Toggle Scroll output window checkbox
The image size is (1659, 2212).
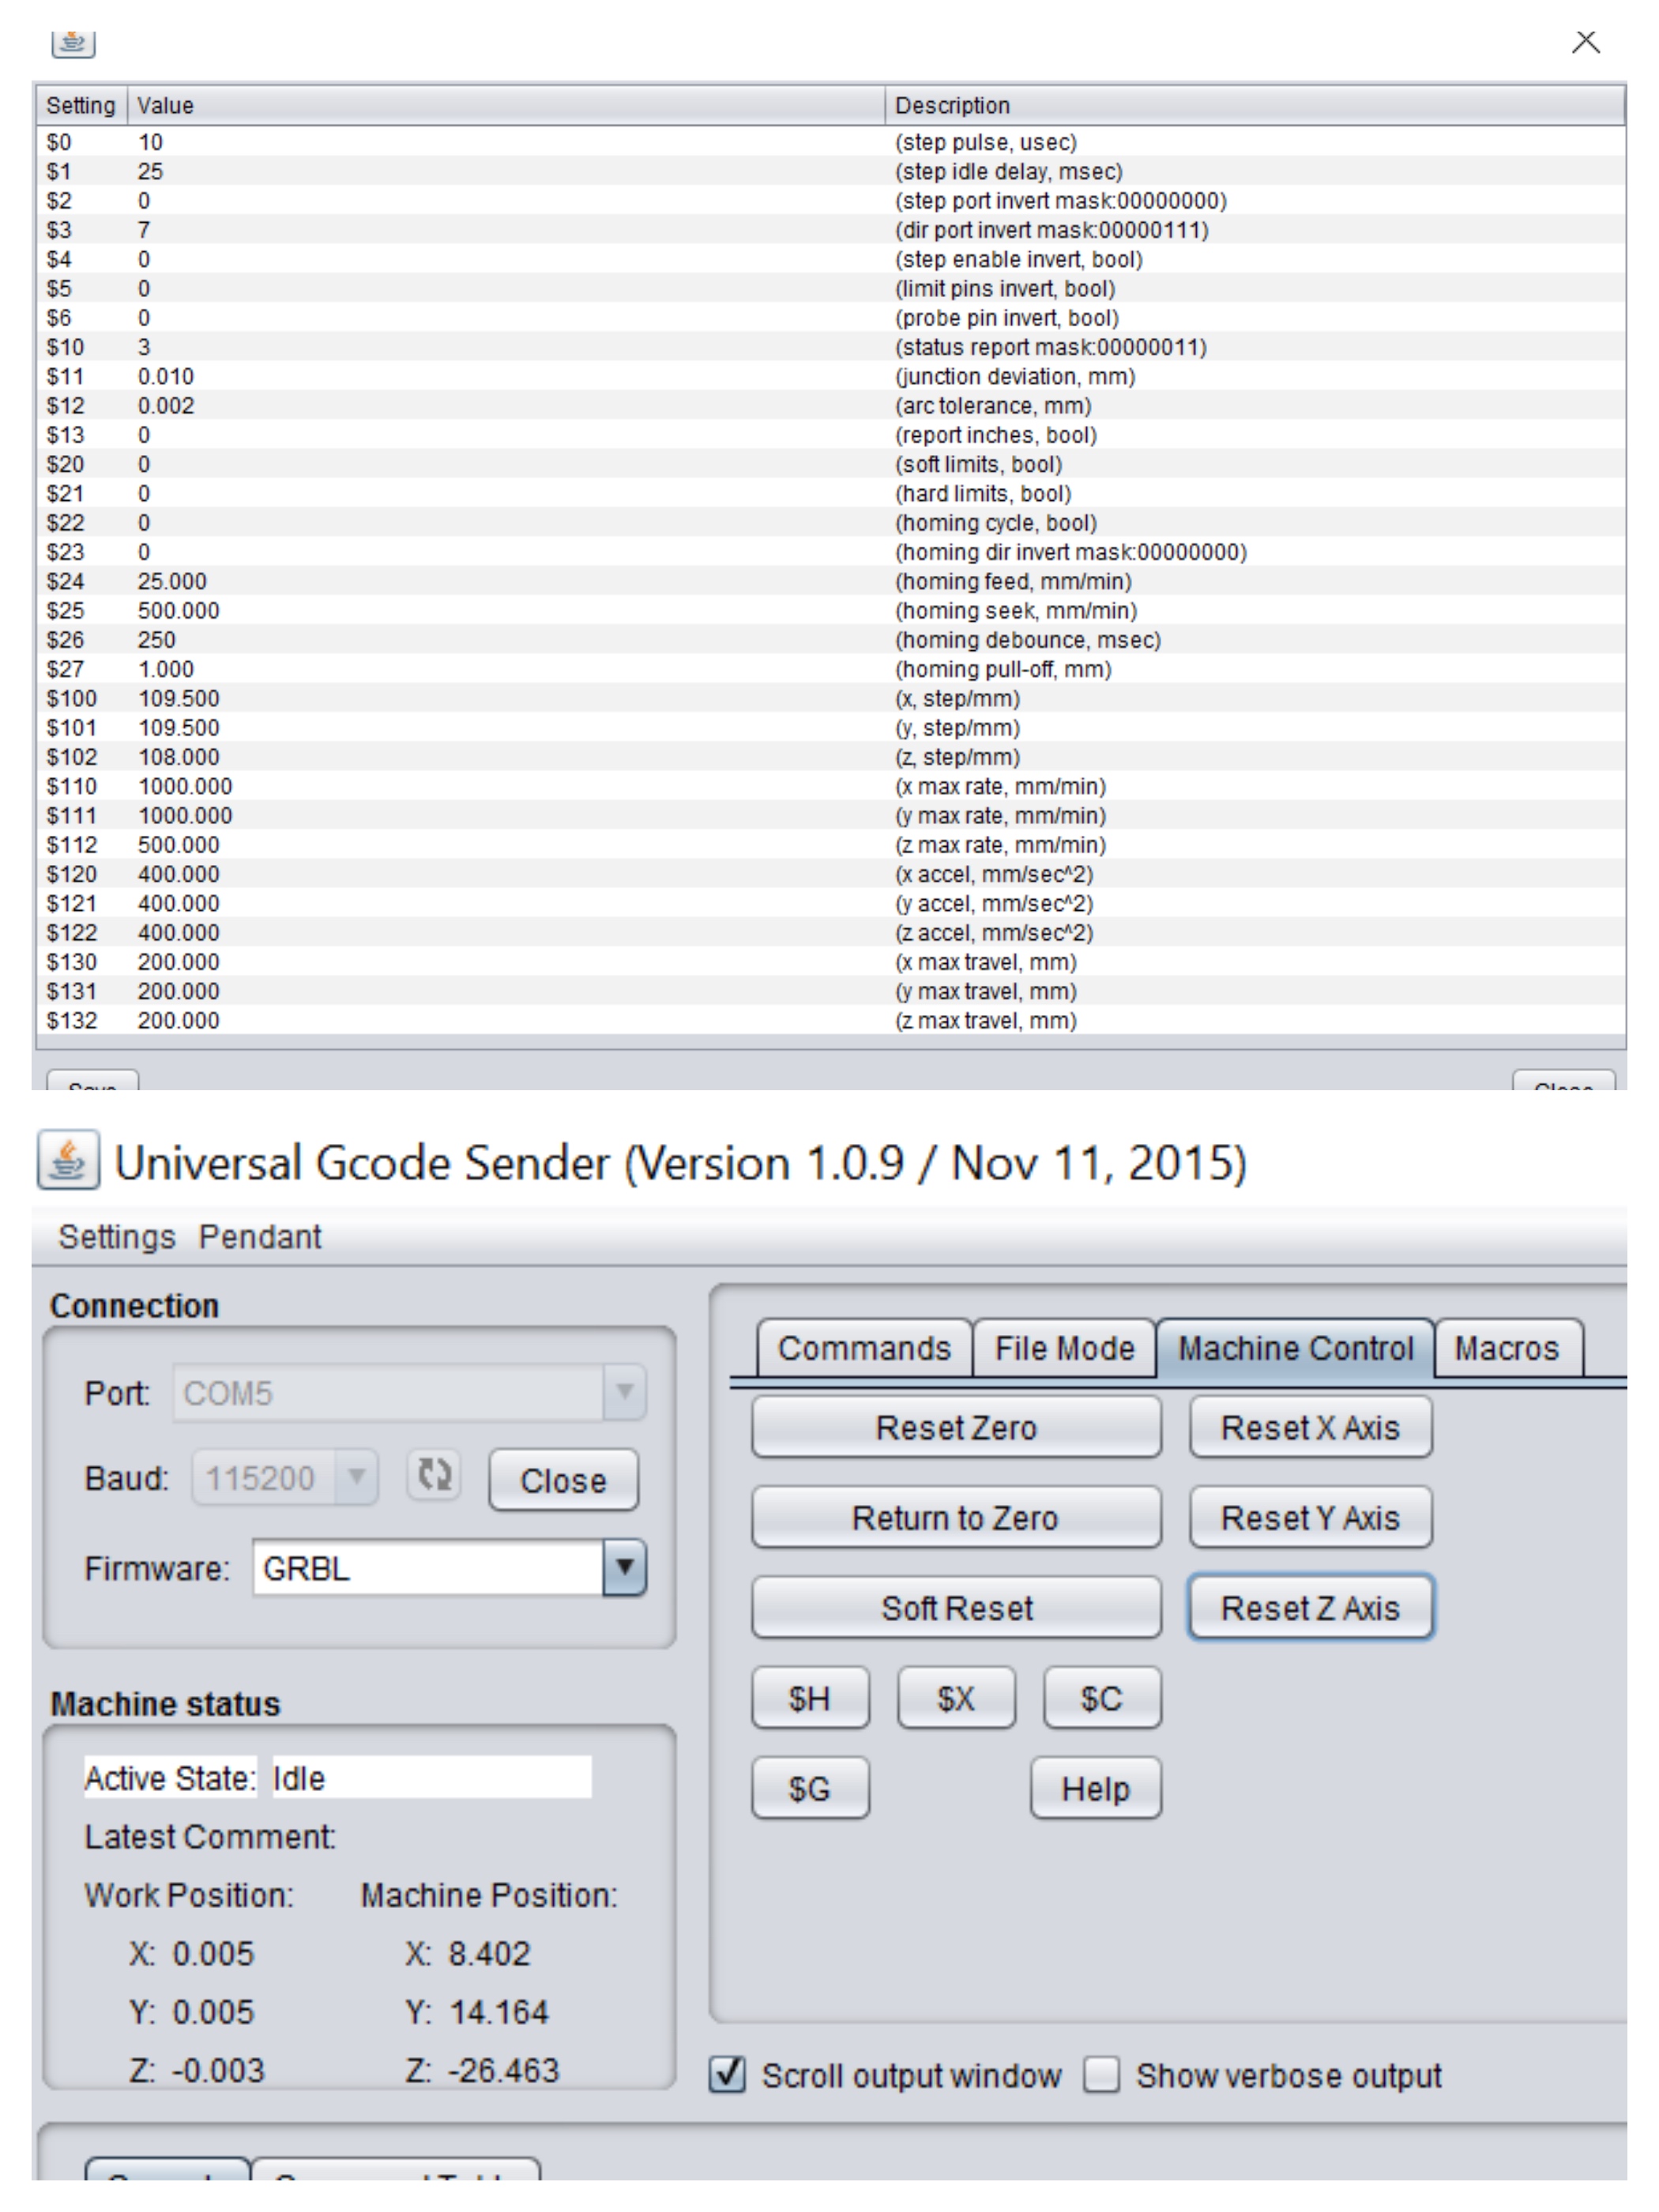point(727,2074)
